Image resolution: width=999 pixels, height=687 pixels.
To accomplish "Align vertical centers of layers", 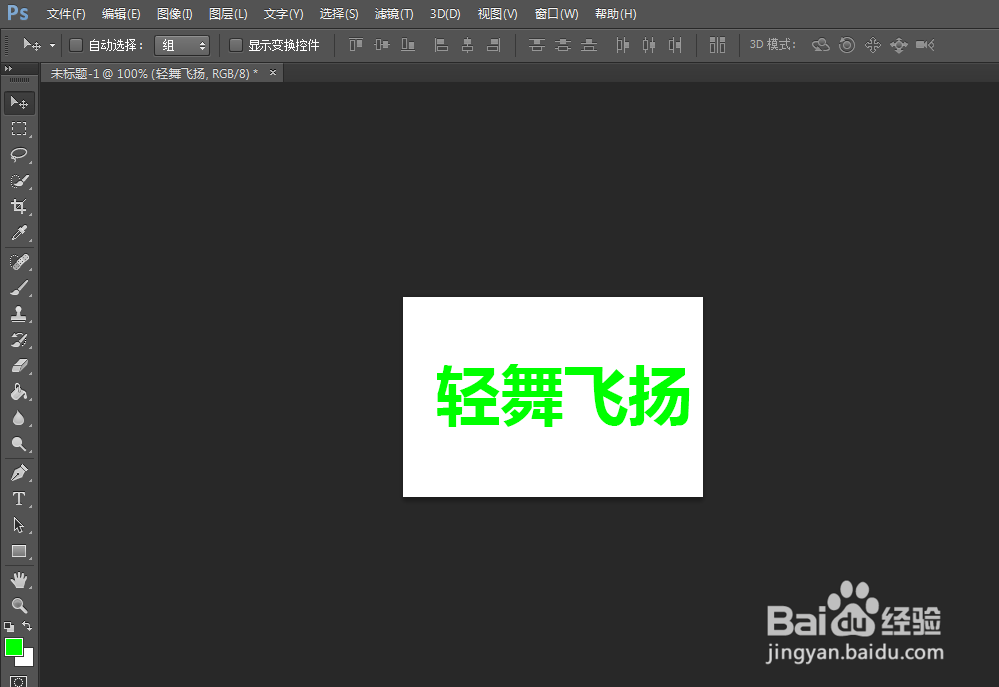I will (382, 45).
